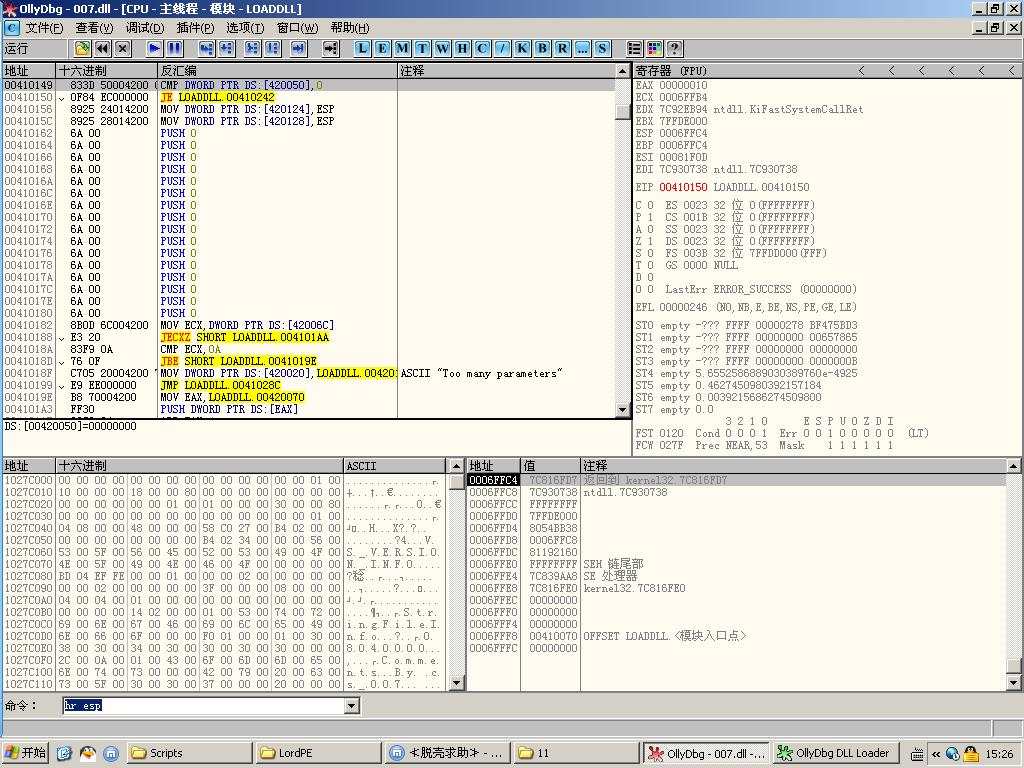
Task: Show the CPU window via the C toolbar button
Action: tap(482, 49)
